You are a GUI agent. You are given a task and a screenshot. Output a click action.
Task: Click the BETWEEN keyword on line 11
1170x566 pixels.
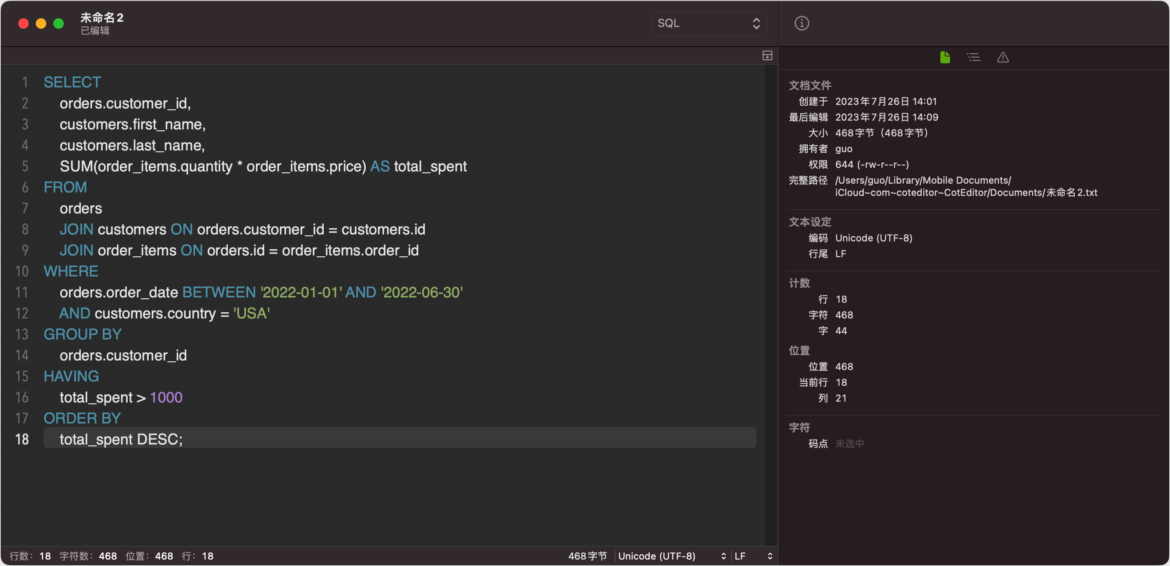(x=219, y=292)
